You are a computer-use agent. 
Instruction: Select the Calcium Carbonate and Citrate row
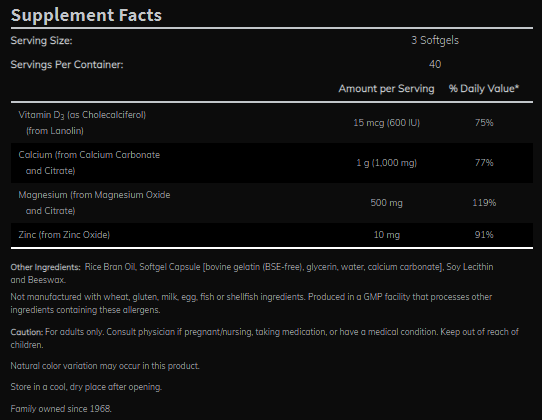pyautogui.click(x=272, y=163)
